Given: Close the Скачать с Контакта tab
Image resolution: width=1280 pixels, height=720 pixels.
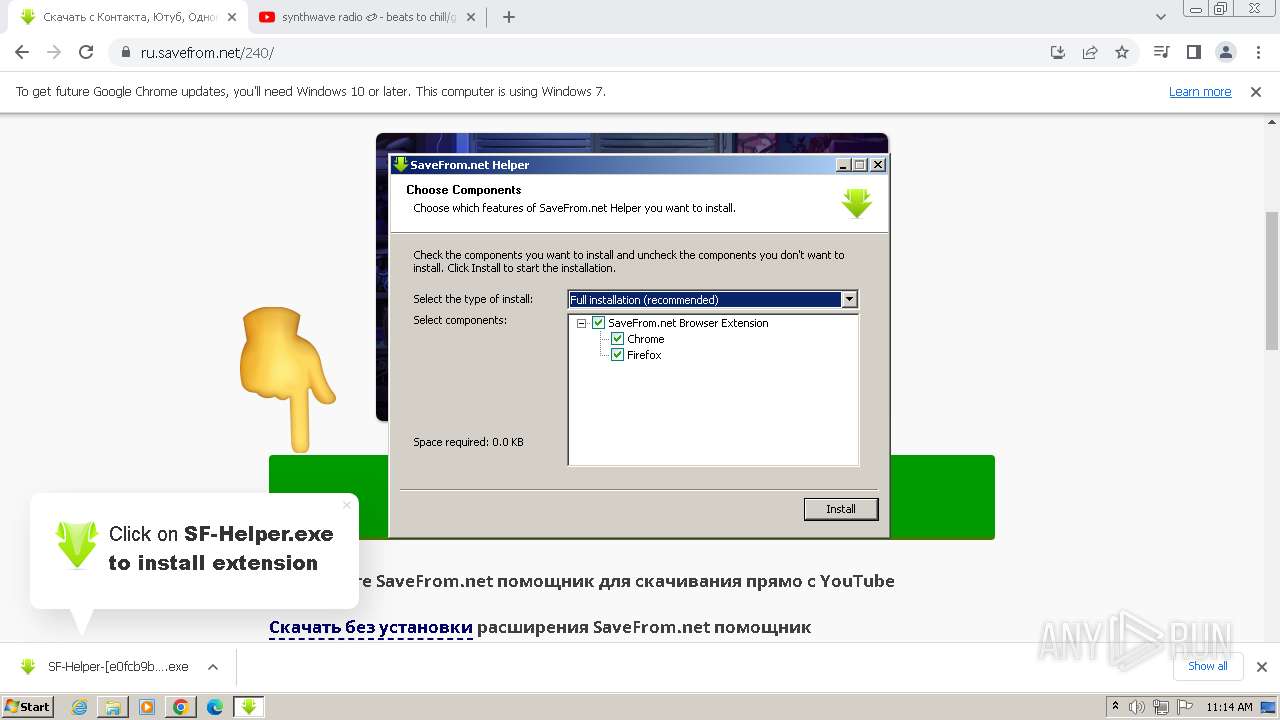Looking at the screenshot, I should pos(231,17).
